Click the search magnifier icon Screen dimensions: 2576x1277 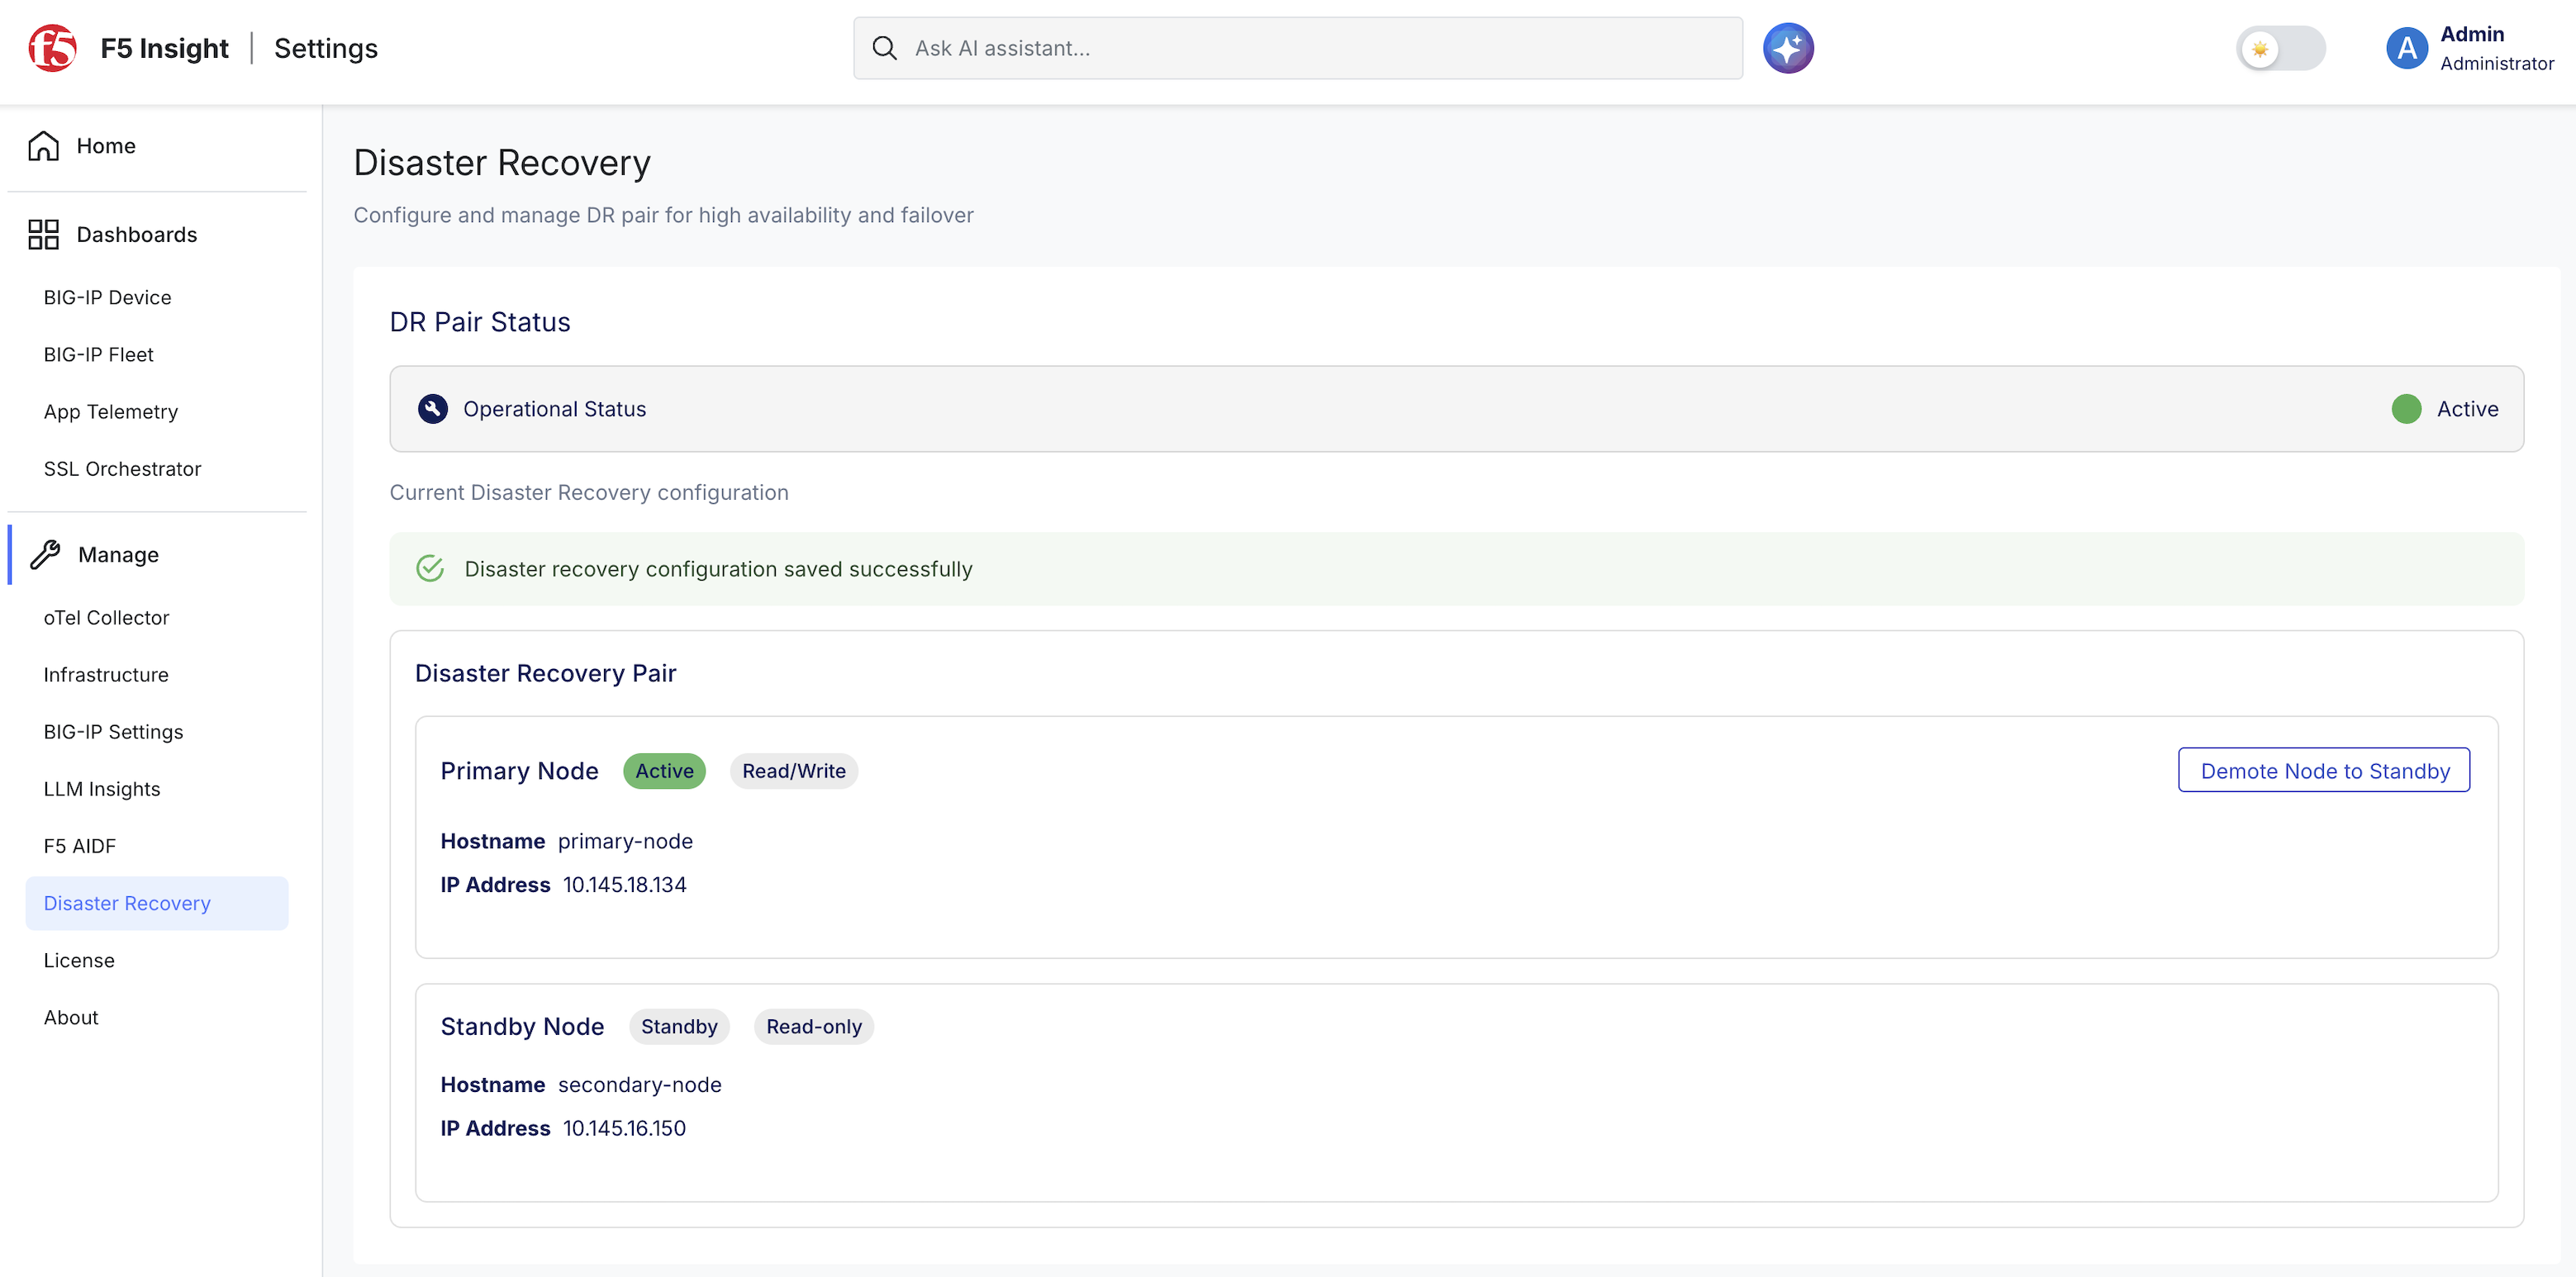coord(884,48)
